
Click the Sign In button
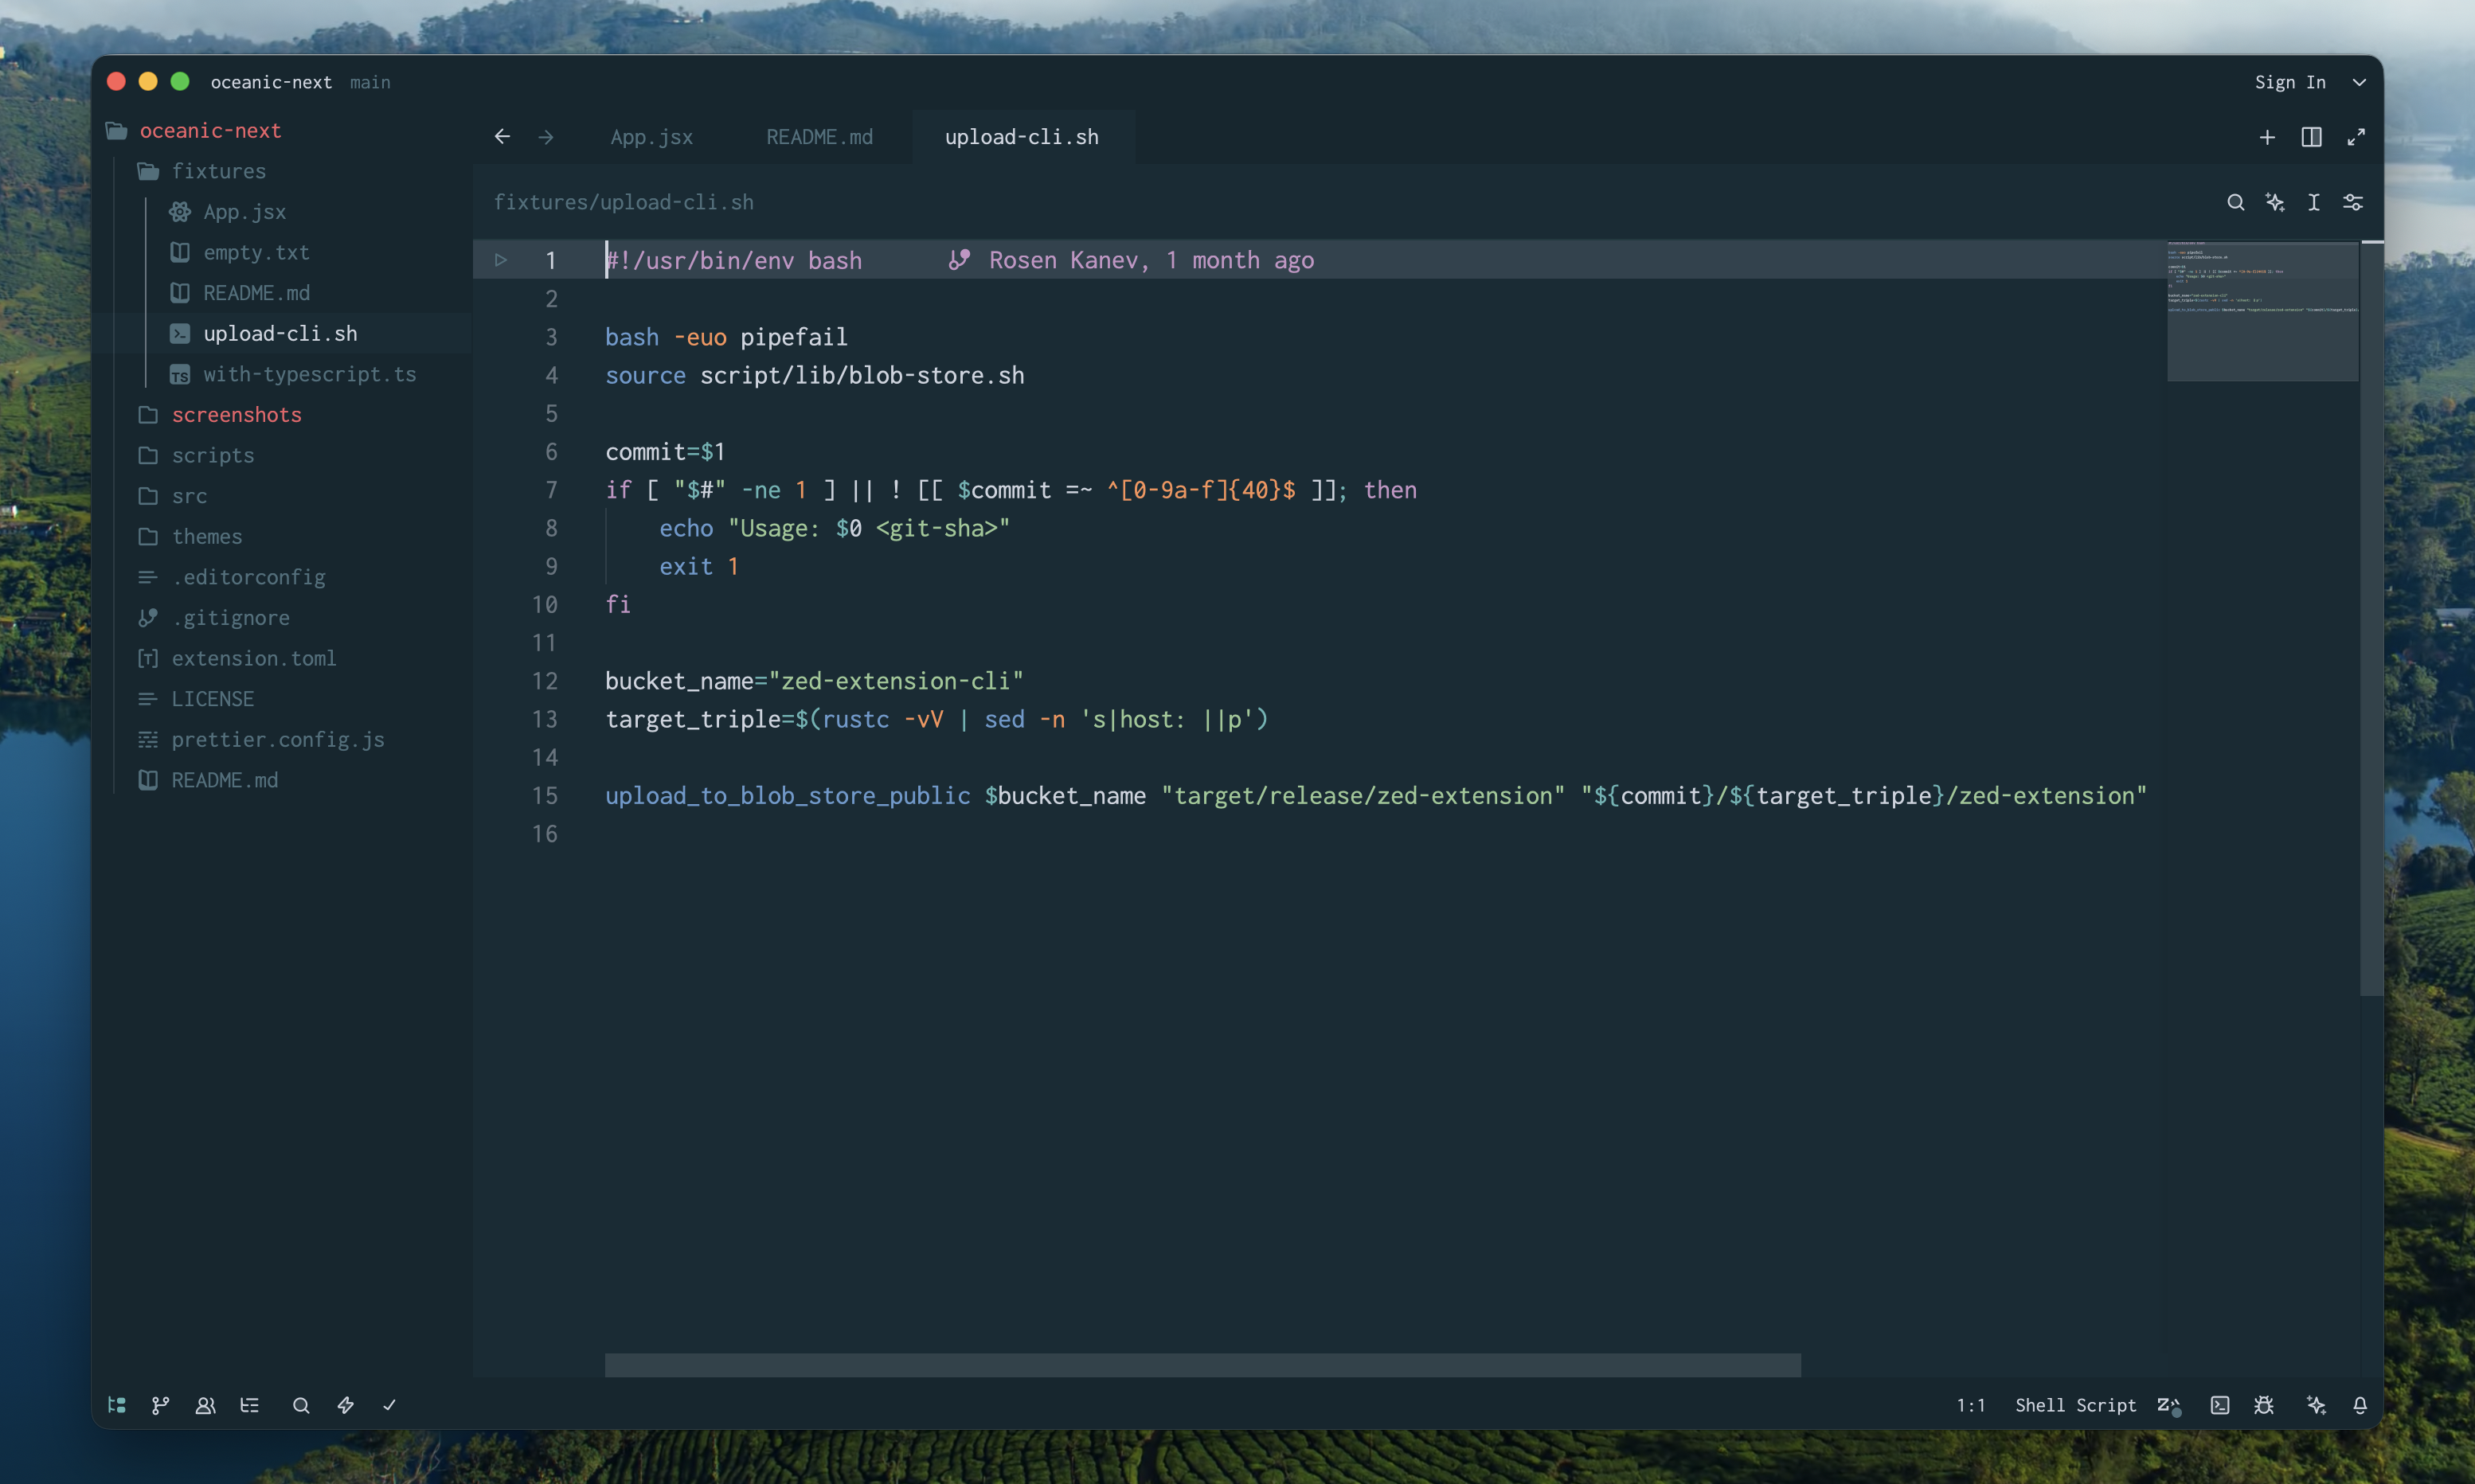coord(2290,82)
